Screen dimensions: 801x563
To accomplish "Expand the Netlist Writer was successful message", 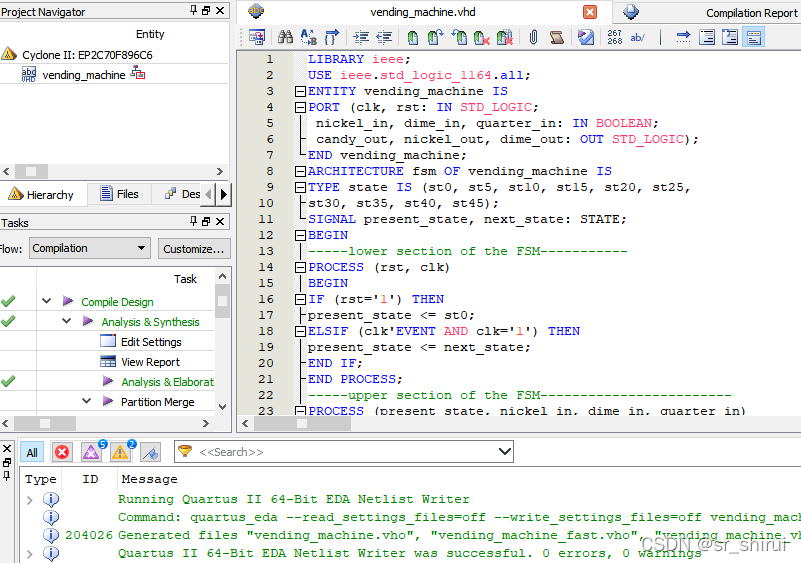I will [30, 554].
